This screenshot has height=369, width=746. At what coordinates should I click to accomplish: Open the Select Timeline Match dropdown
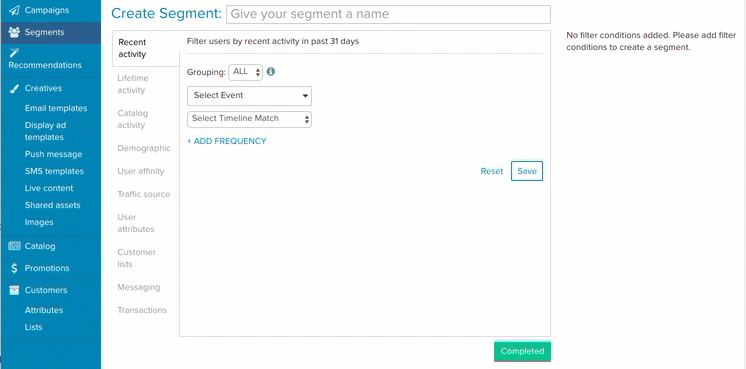pyautogui.click(x=249, y=119)
